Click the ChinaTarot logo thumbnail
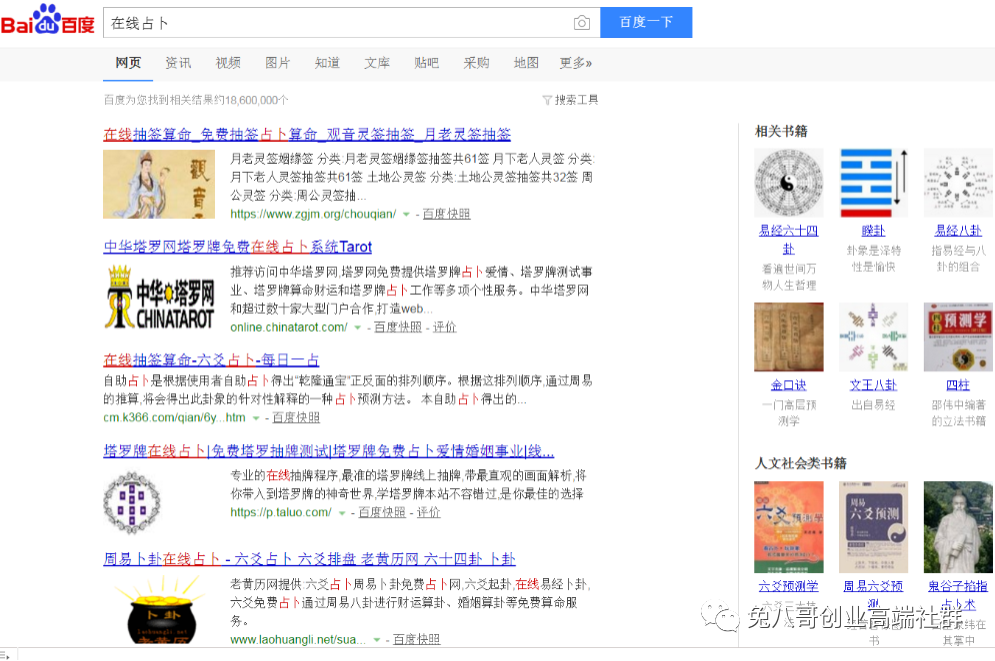995x661 pixels. (x=159, y=297)
